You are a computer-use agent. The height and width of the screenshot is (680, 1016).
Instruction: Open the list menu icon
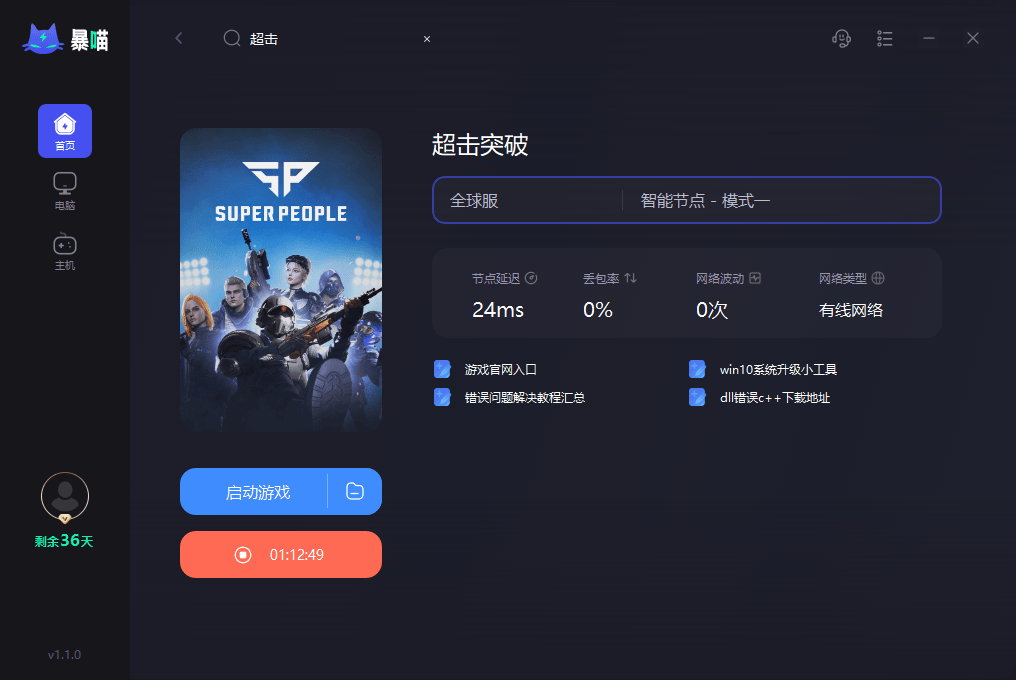884,39
